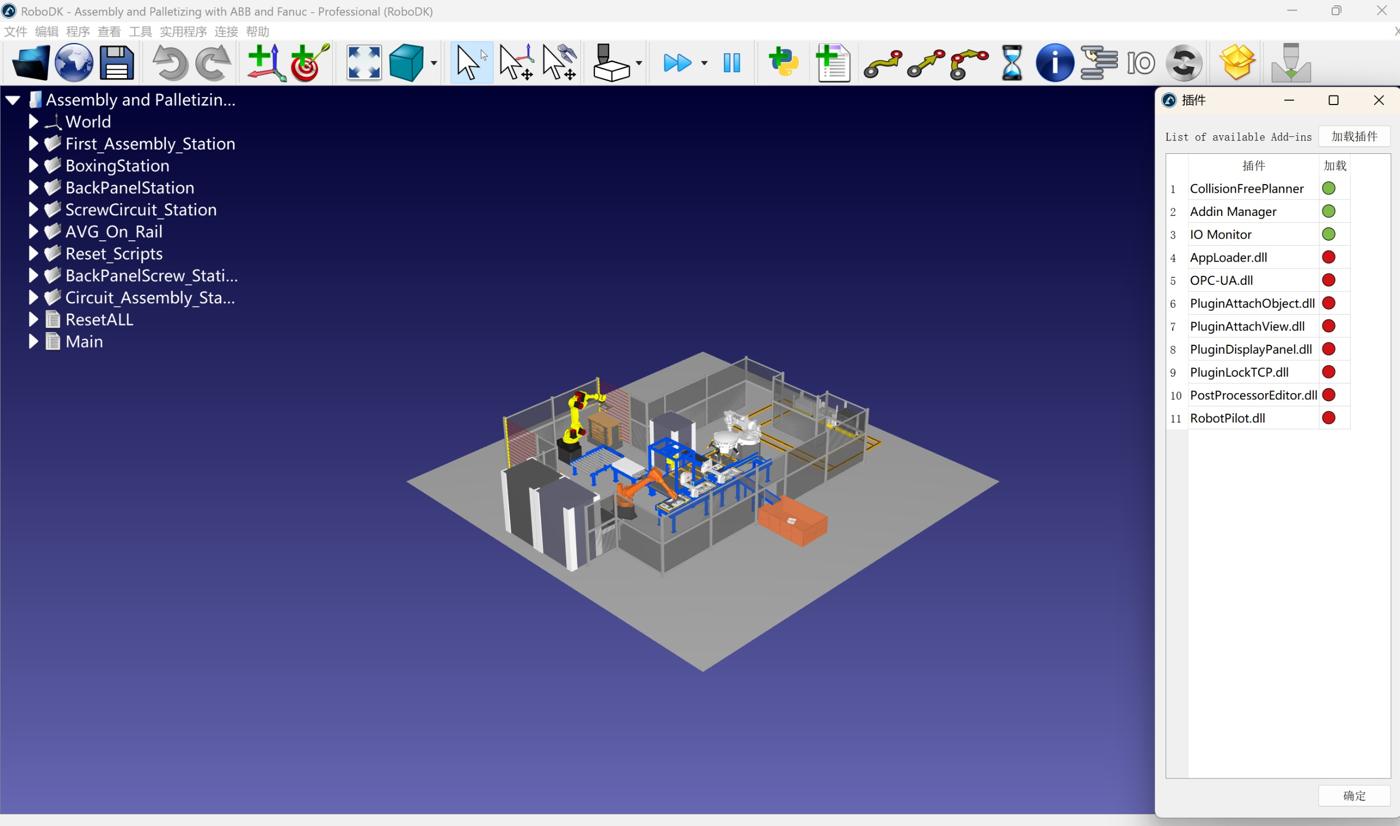
Task: Toggle load status of CollisionFreePlanner plugin
Action: [x=1329, y=188]
